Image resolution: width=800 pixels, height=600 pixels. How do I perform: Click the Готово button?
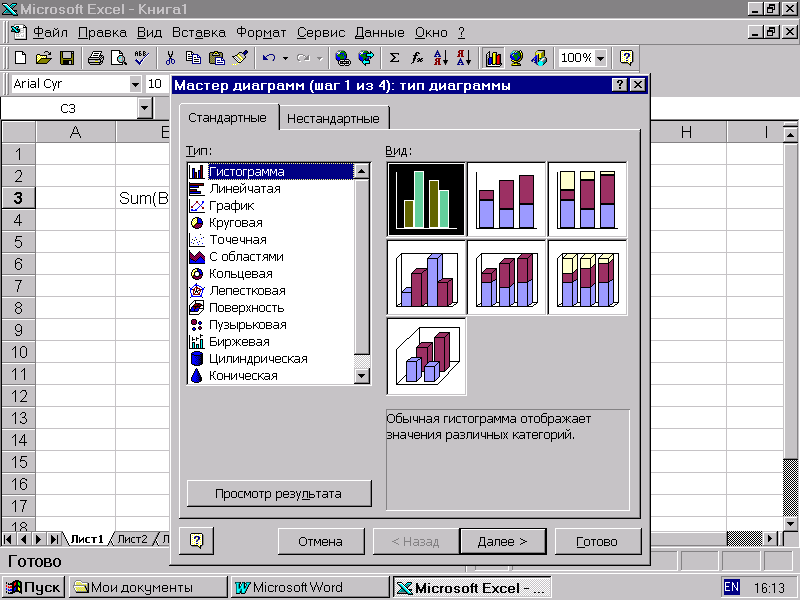(x=597, y=541)
